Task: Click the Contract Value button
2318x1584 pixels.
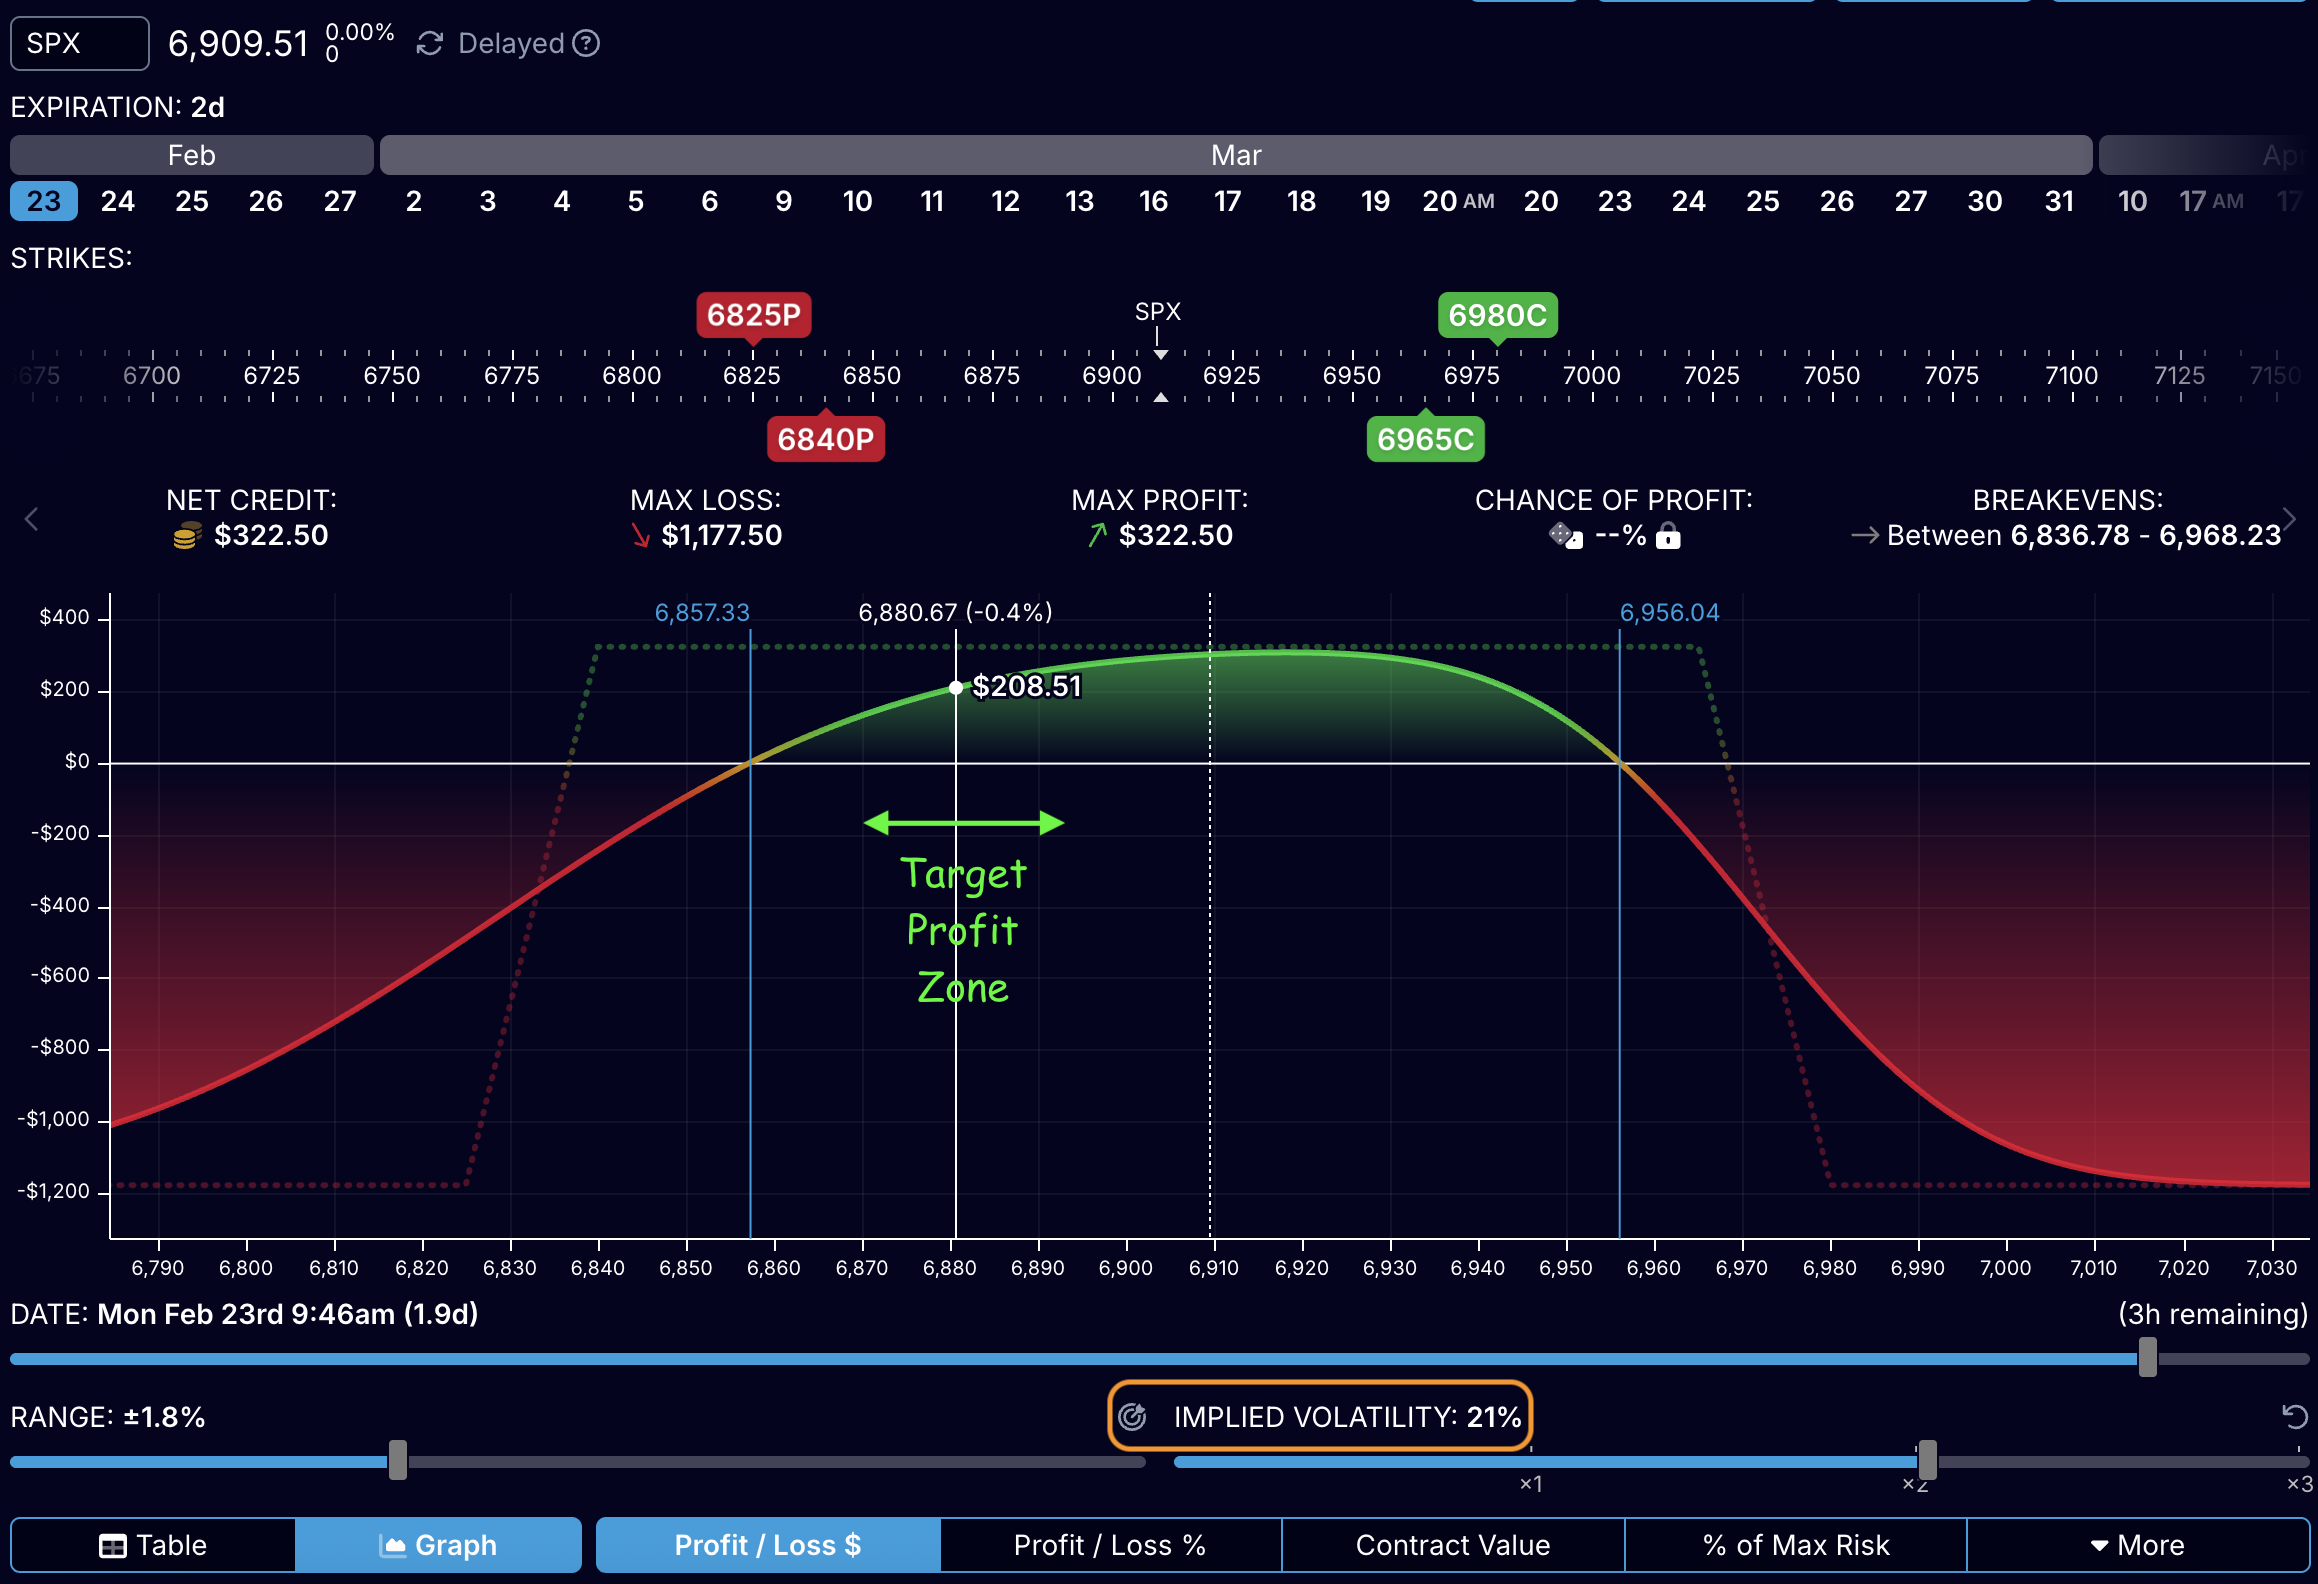Action: point(1452,1544)
